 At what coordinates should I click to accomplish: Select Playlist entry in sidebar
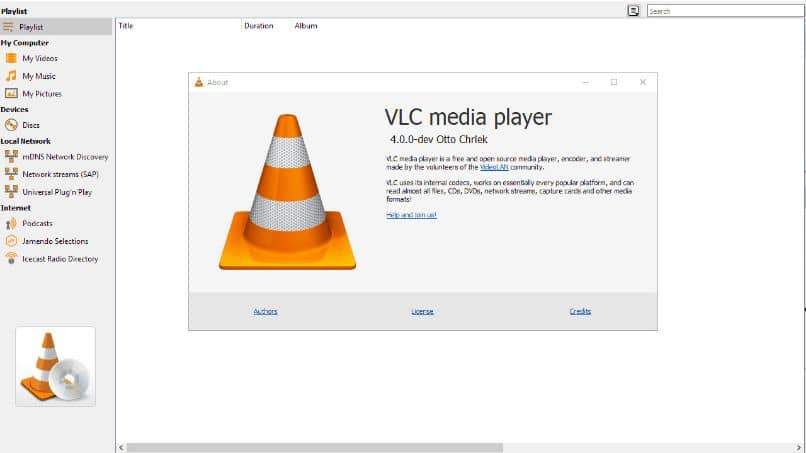pos(56,27)
